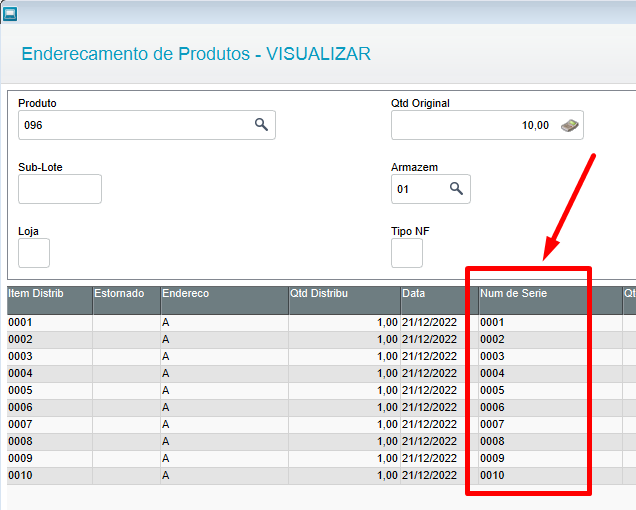Click the Estornado column header

click(127, 300)
